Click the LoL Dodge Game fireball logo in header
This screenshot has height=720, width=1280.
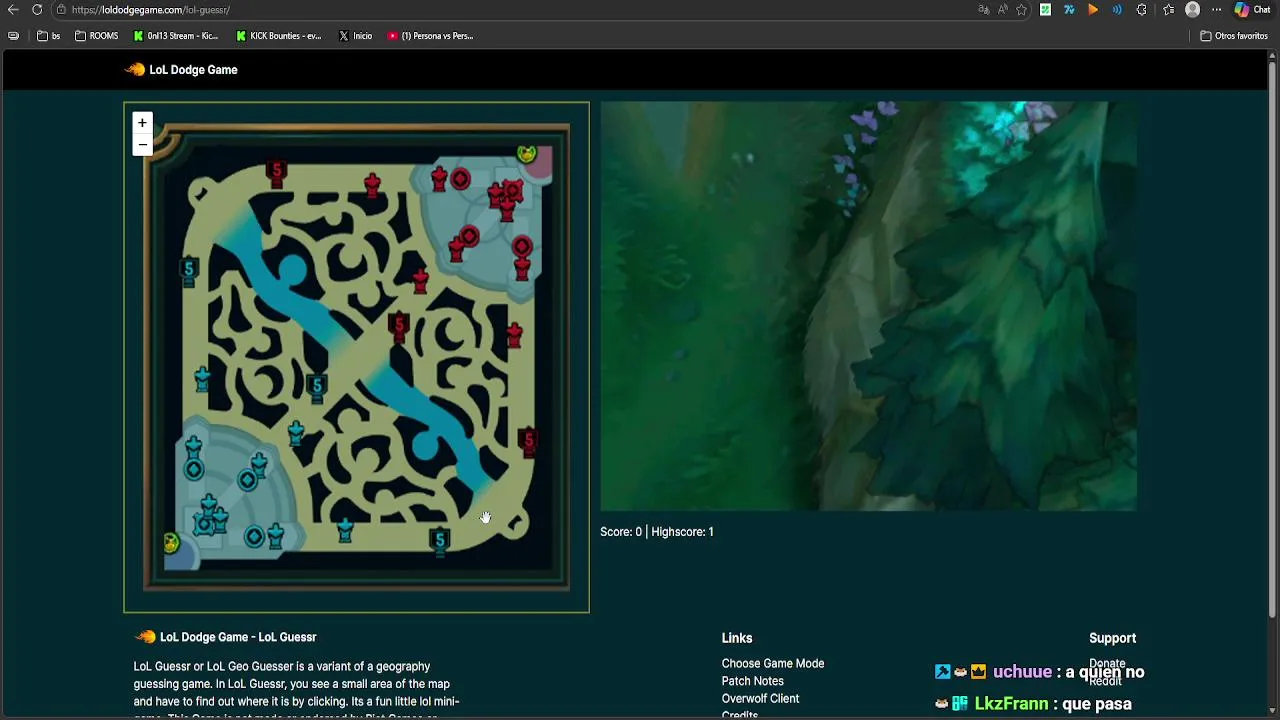click(x=135, y=70)
